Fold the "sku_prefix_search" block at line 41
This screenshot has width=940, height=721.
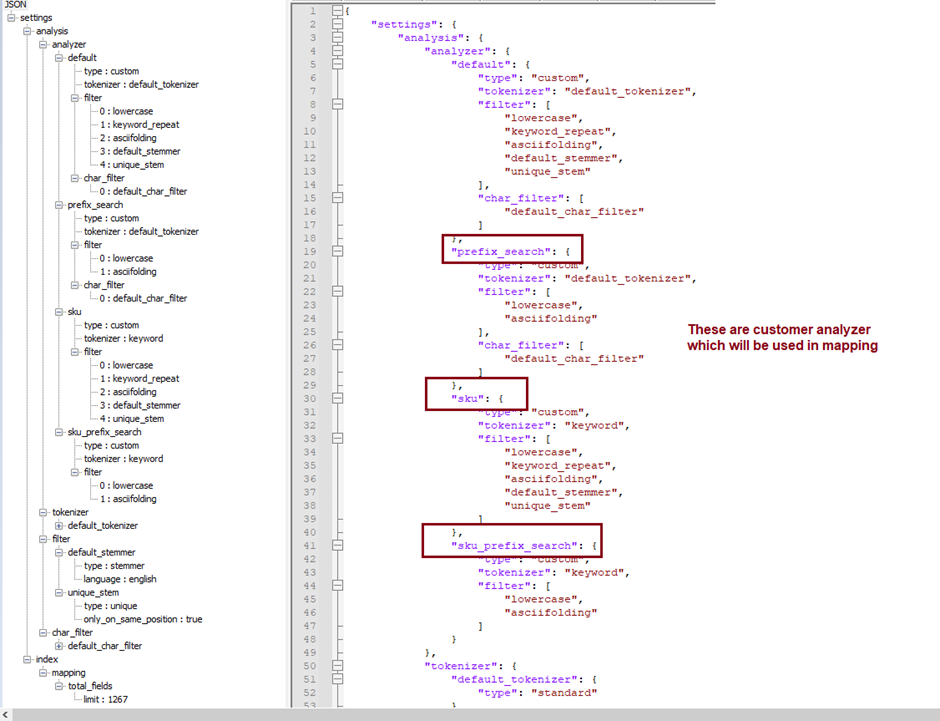pos(338,545)
